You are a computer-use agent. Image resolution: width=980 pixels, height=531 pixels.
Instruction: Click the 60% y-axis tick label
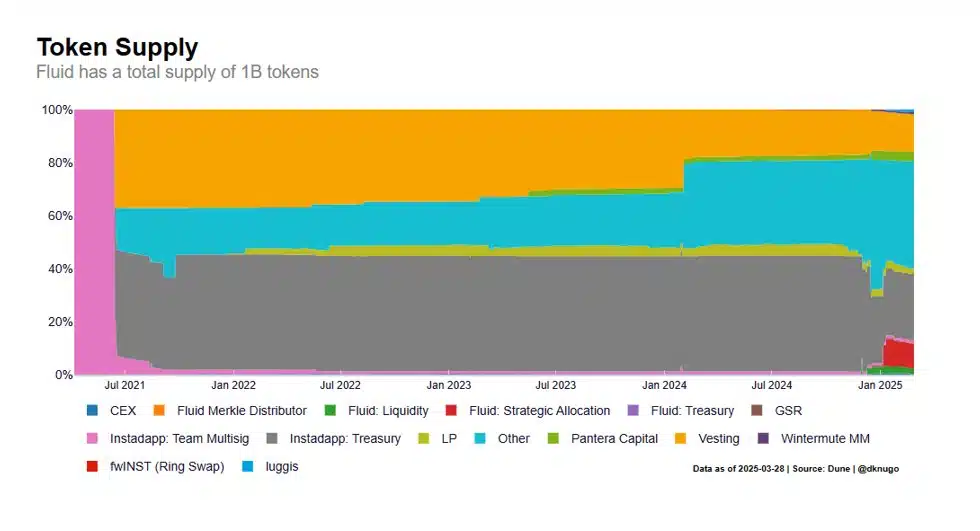coord(57,216)
